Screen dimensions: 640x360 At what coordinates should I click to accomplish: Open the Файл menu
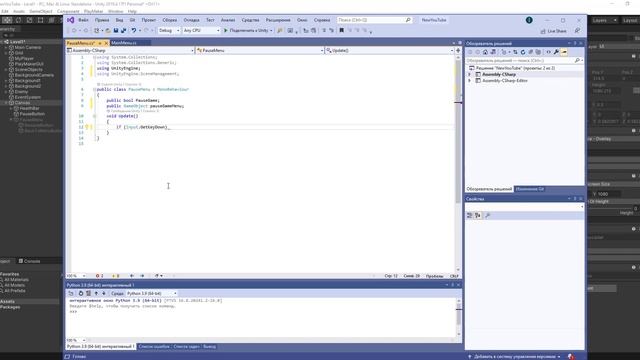point(83,20)
